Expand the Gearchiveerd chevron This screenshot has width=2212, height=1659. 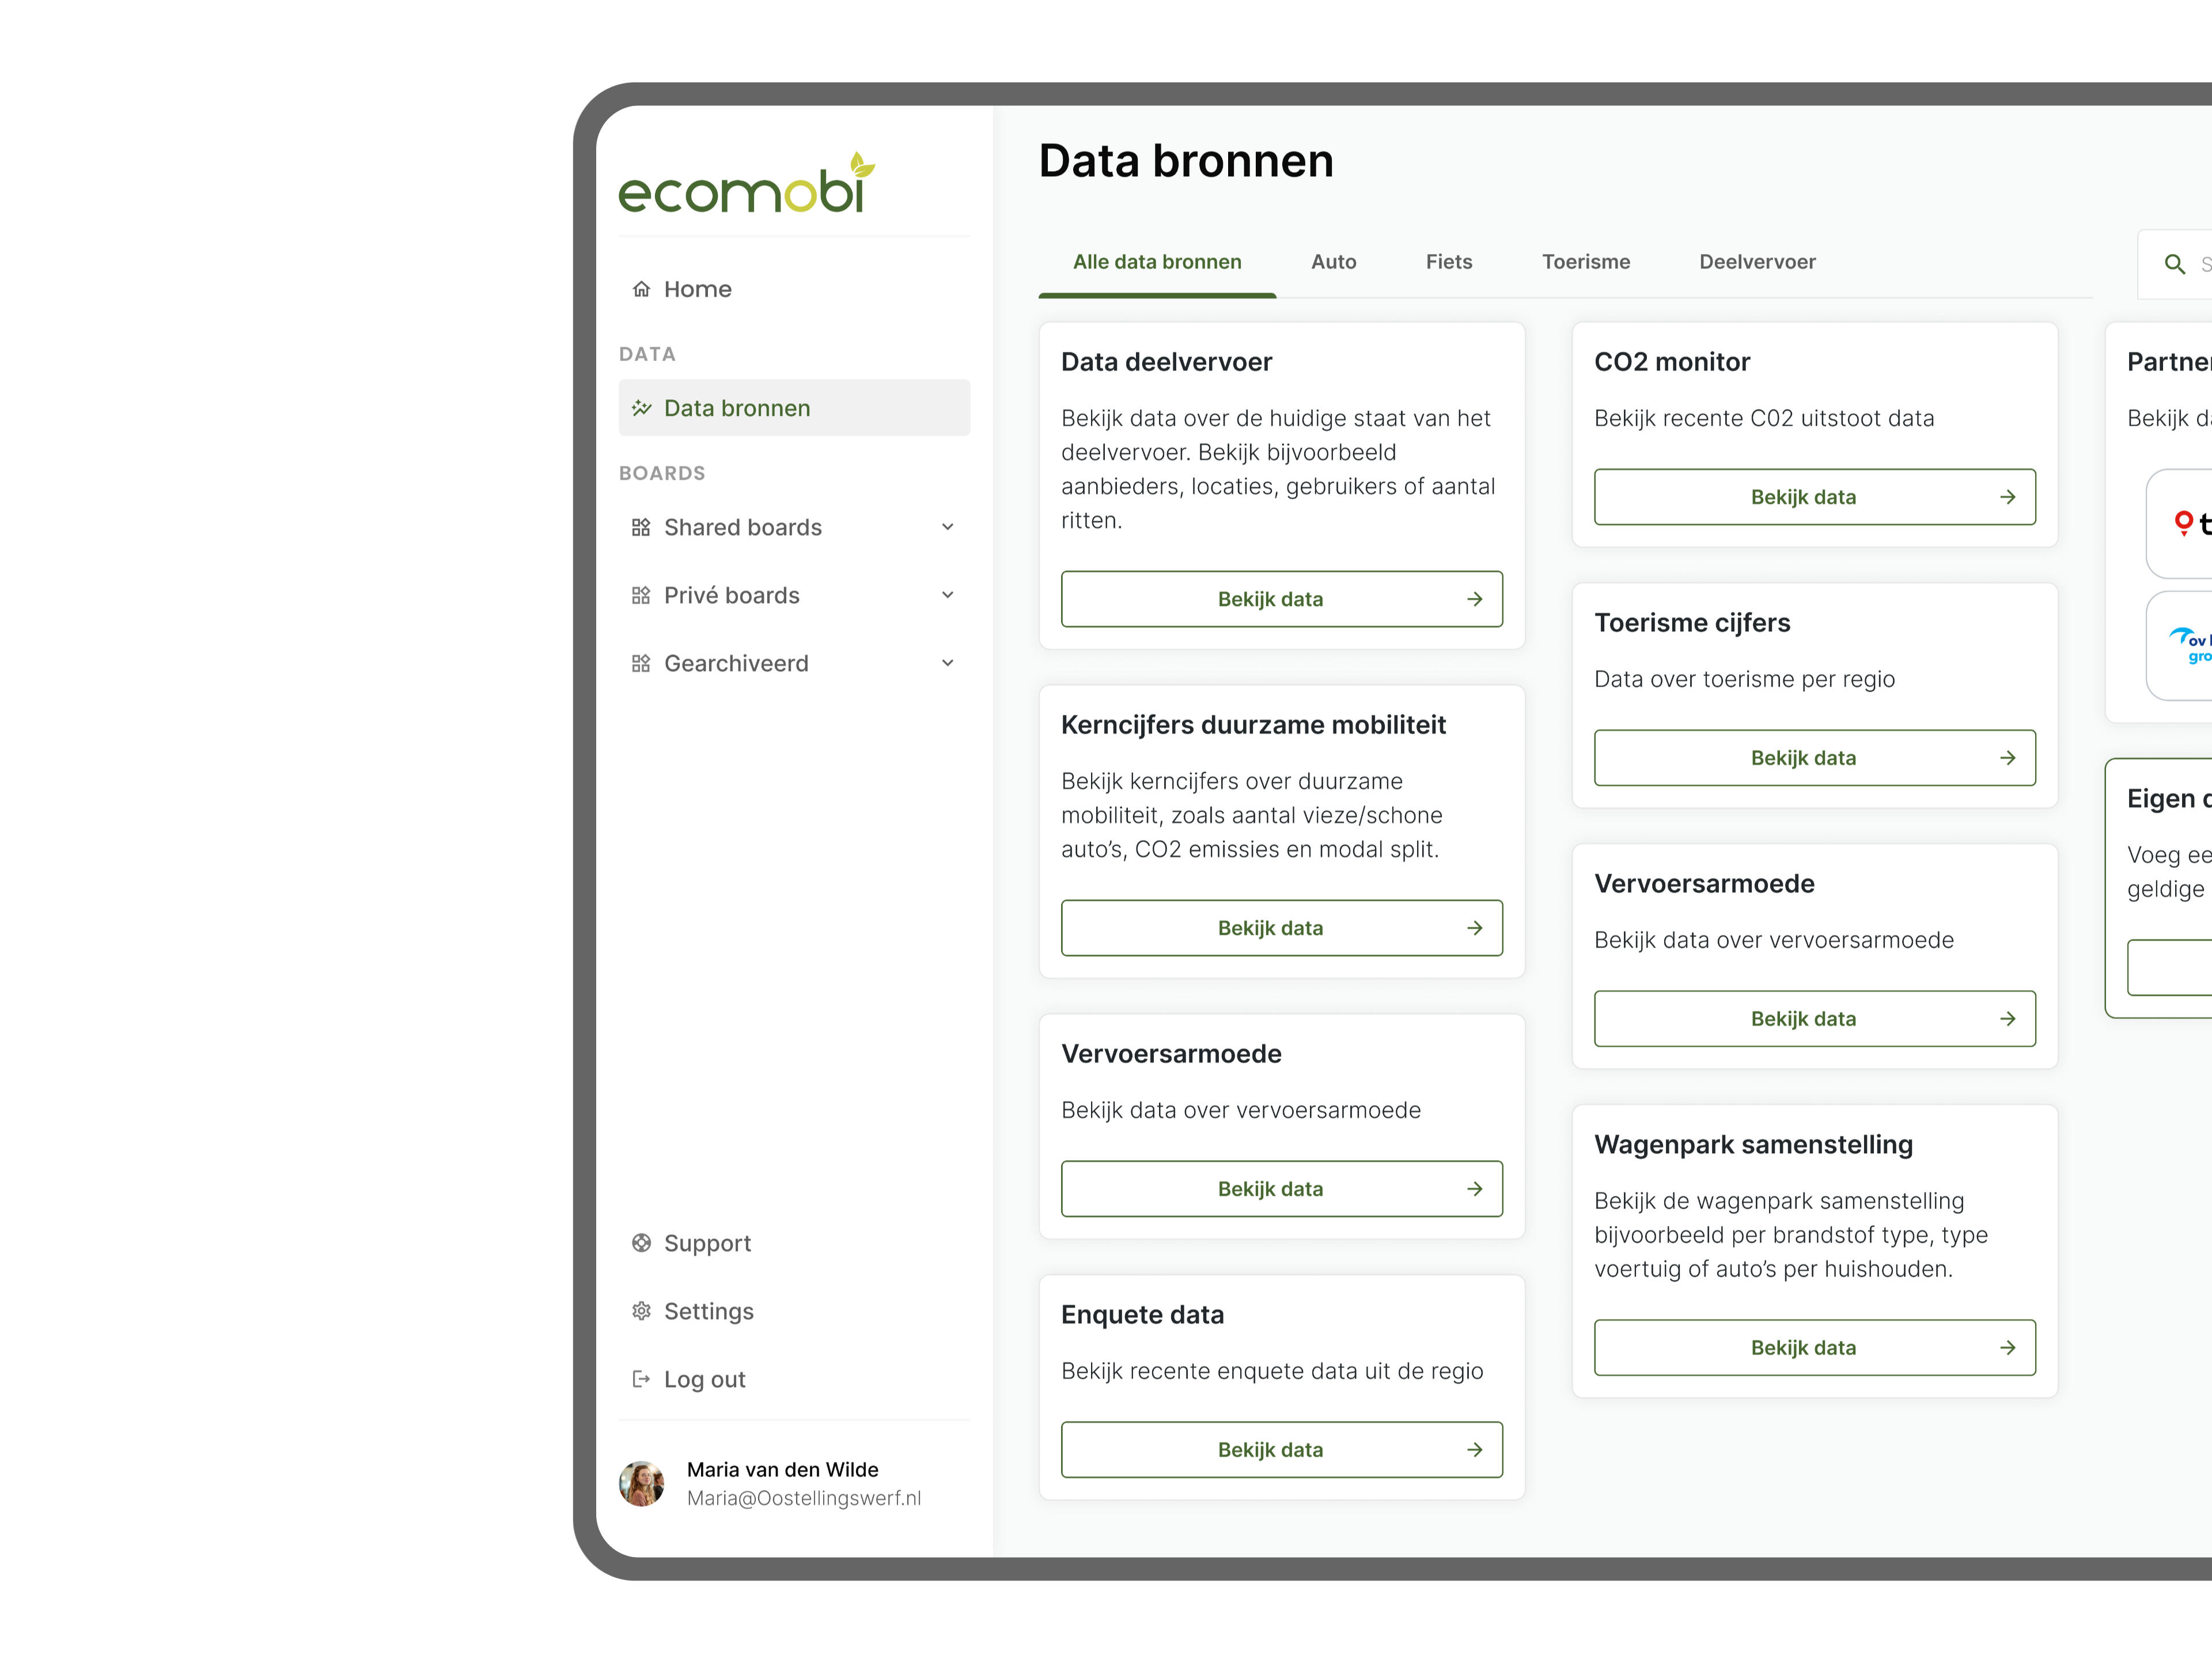click(x=947, y=663)
